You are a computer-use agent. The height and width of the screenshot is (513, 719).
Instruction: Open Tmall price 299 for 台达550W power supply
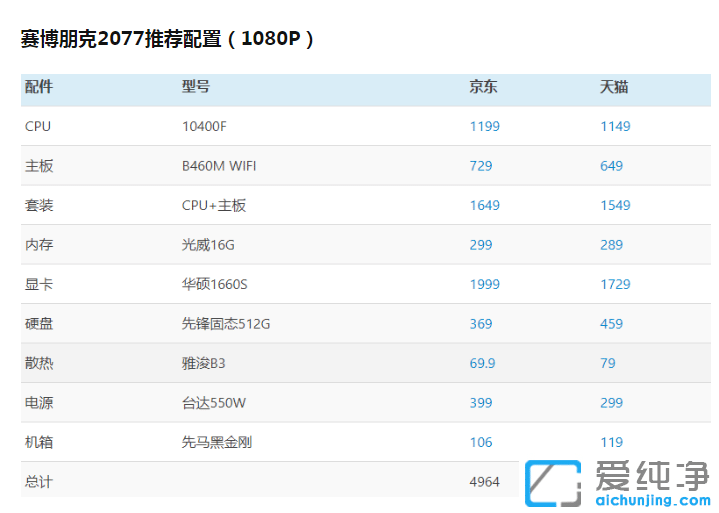point(611,403)
